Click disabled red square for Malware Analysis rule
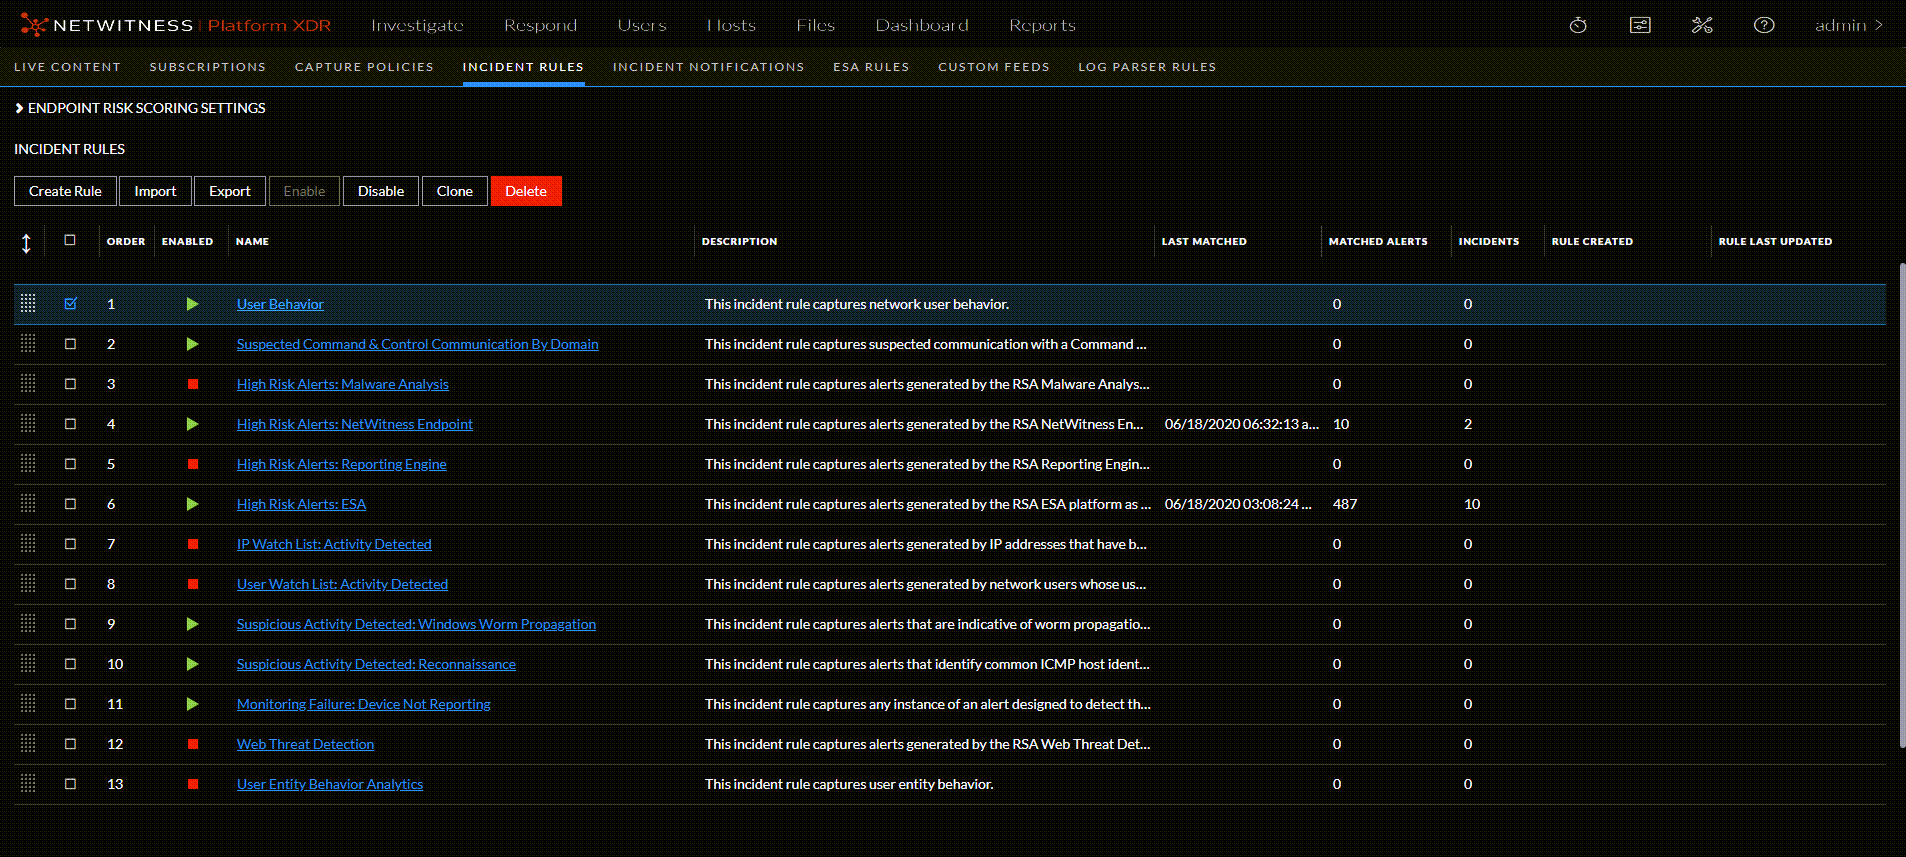Screen dimensions: 1906x857 click(x=193, y=384)
